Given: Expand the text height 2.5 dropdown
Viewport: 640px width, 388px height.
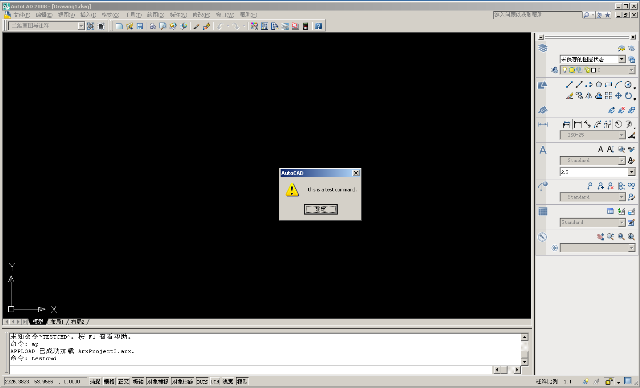Looking at the screenshot, I should [x=631, y=172].
